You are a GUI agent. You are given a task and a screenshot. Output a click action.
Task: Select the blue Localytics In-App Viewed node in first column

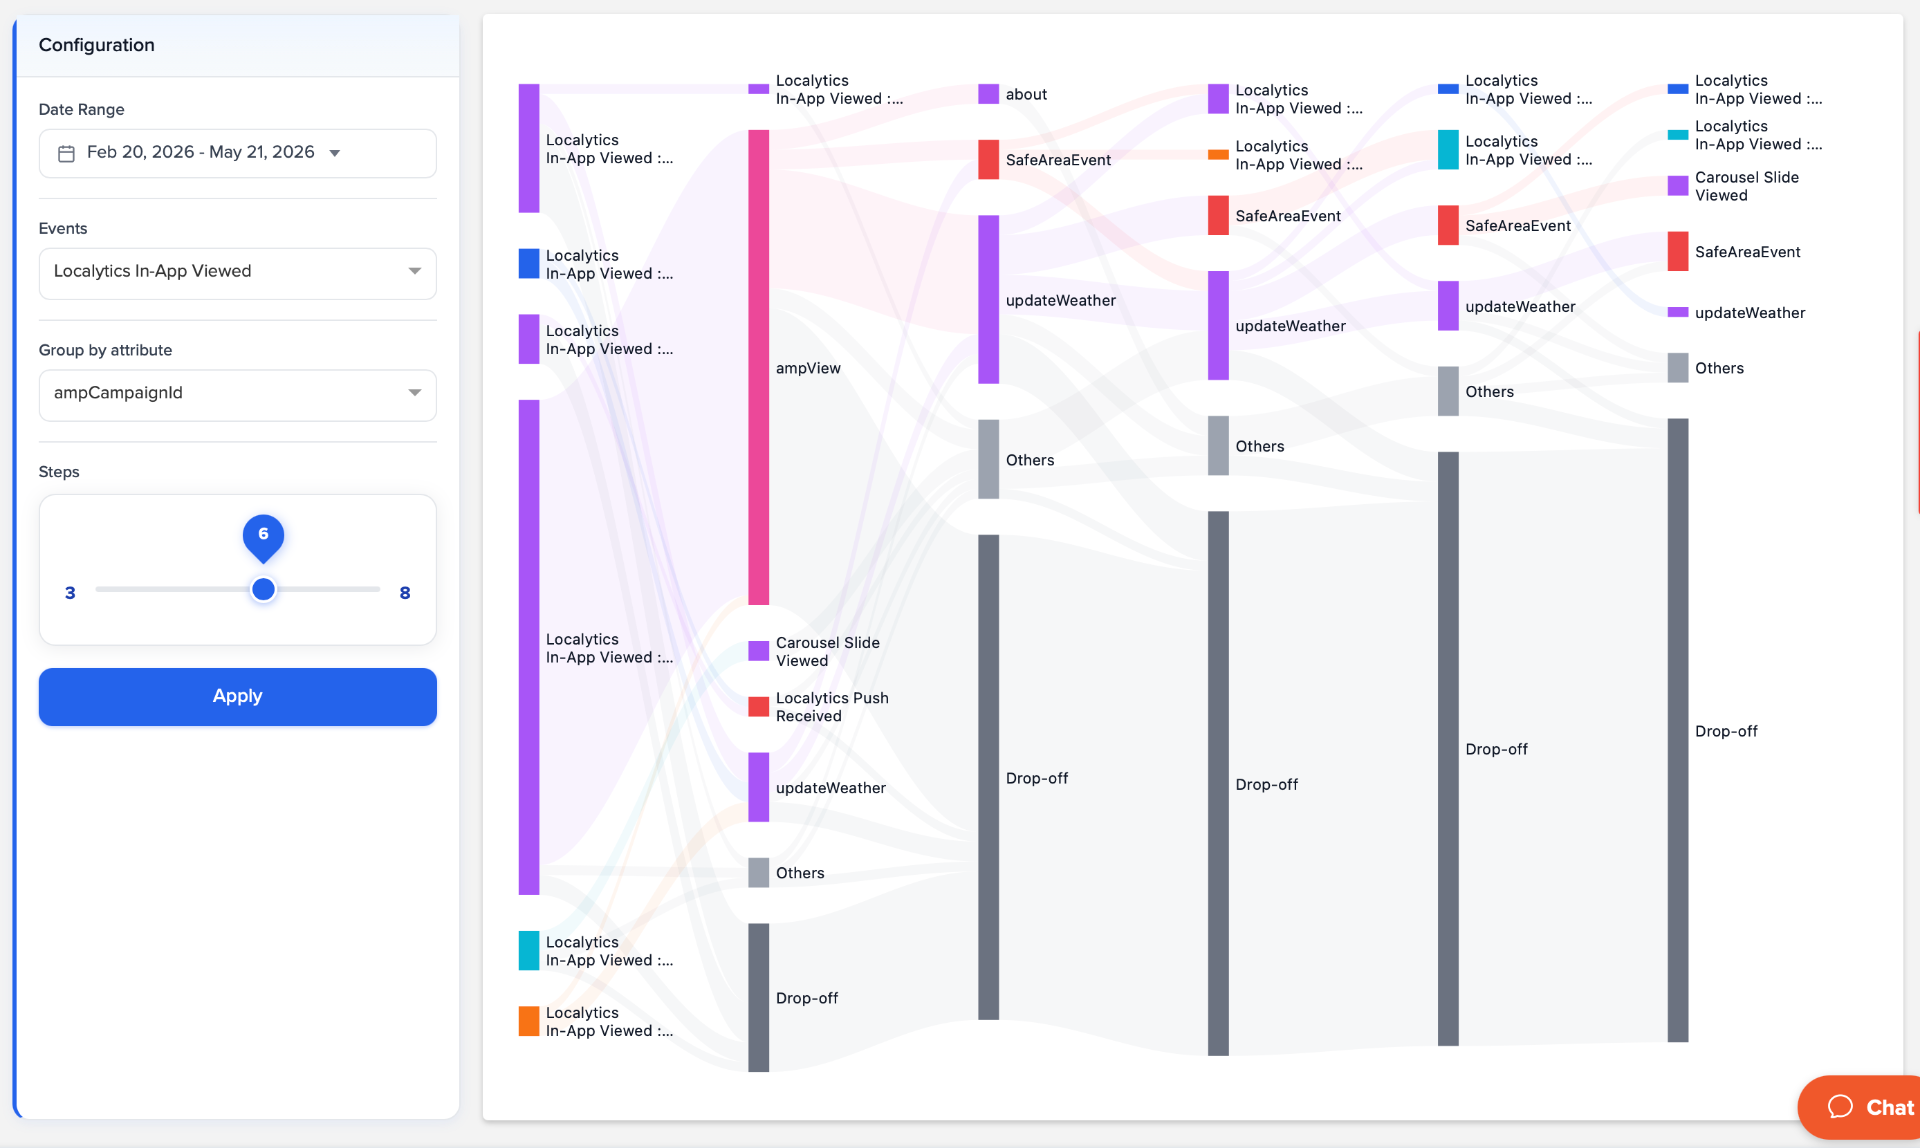(529, 263)
